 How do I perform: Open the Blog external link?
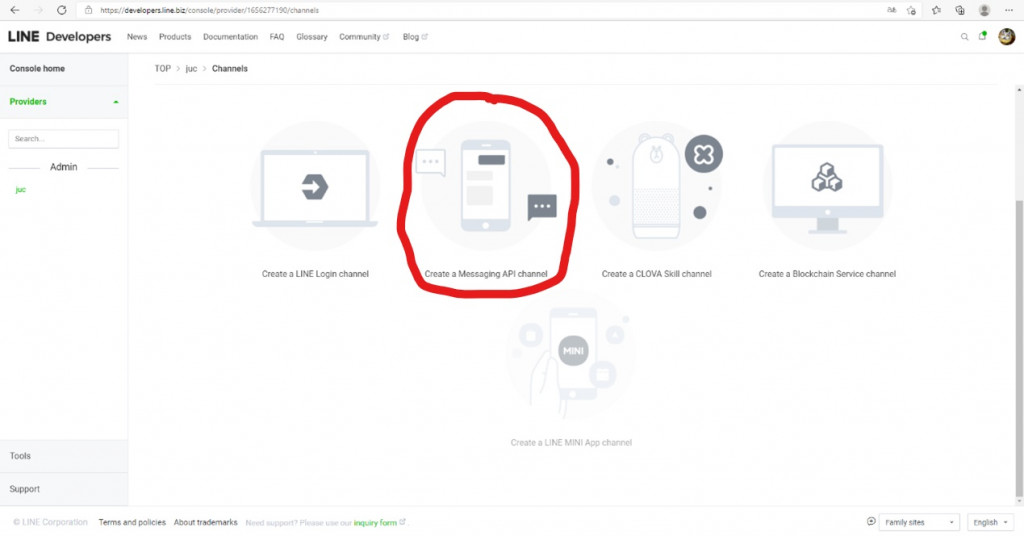[415, 37]
